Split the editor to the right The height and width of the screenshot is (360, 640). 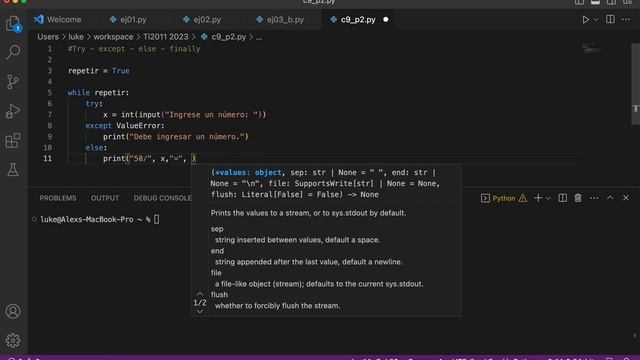tap(610, 20)
